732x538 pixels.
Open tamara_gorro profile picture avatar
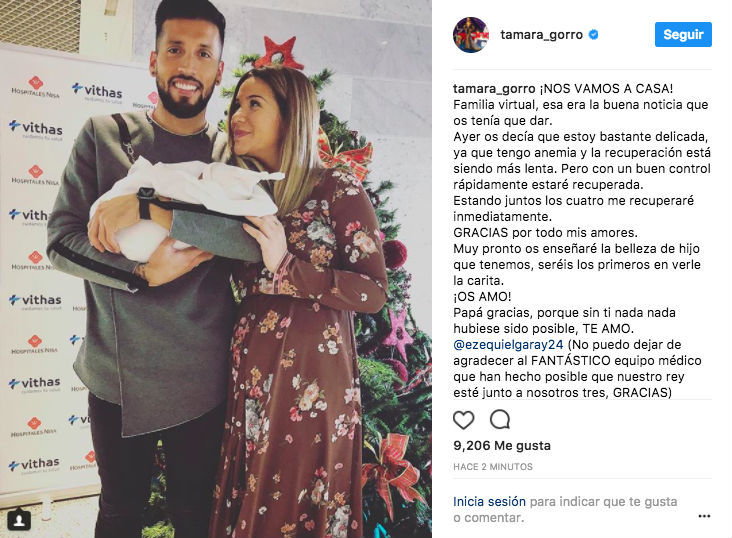(471, 35)
